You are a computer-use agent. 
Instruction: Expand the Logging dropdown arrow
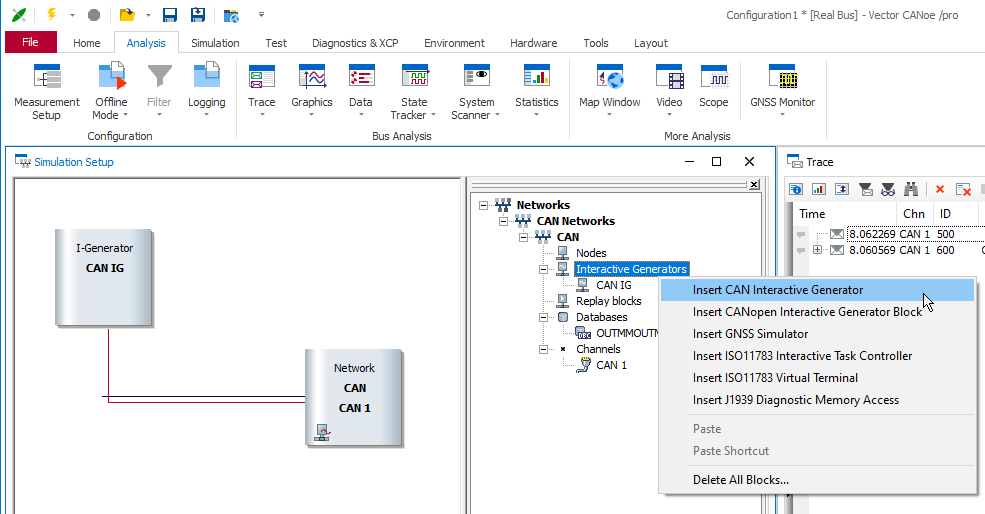click(x=207, y=115)
